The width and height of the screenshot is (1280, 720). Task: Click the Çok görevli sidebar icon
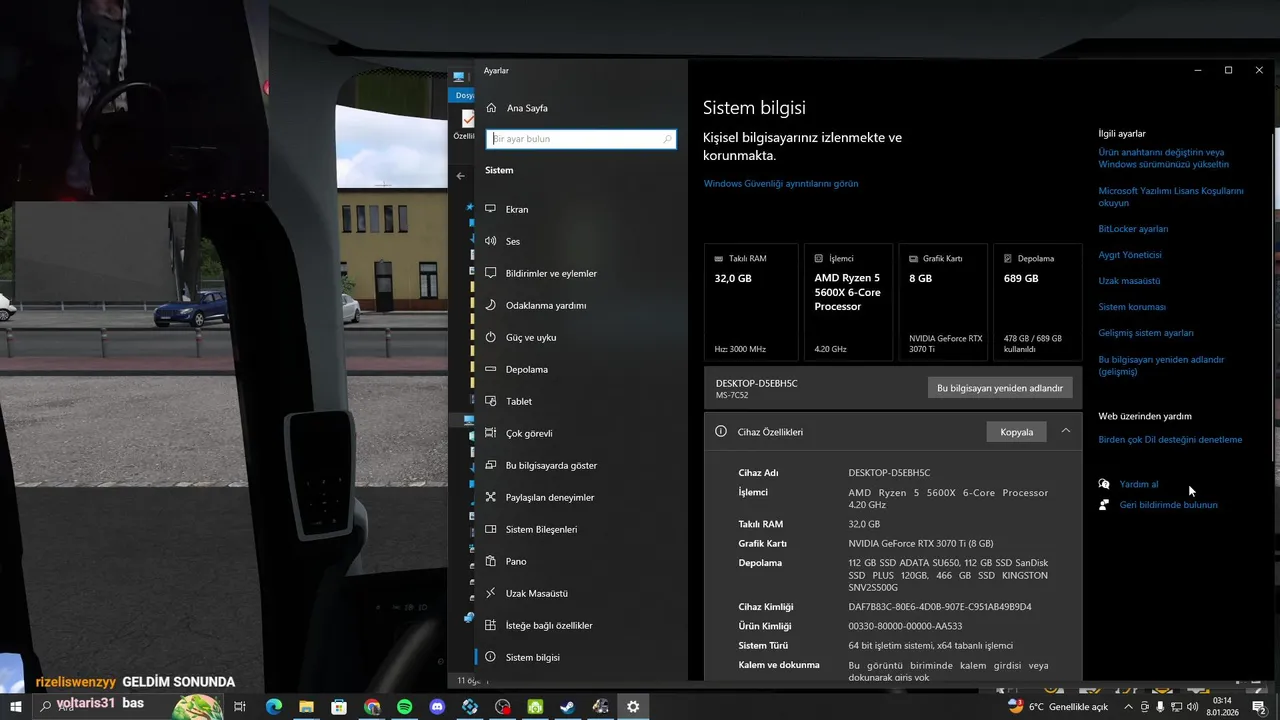pyautogui.click(x=490, y=433)
